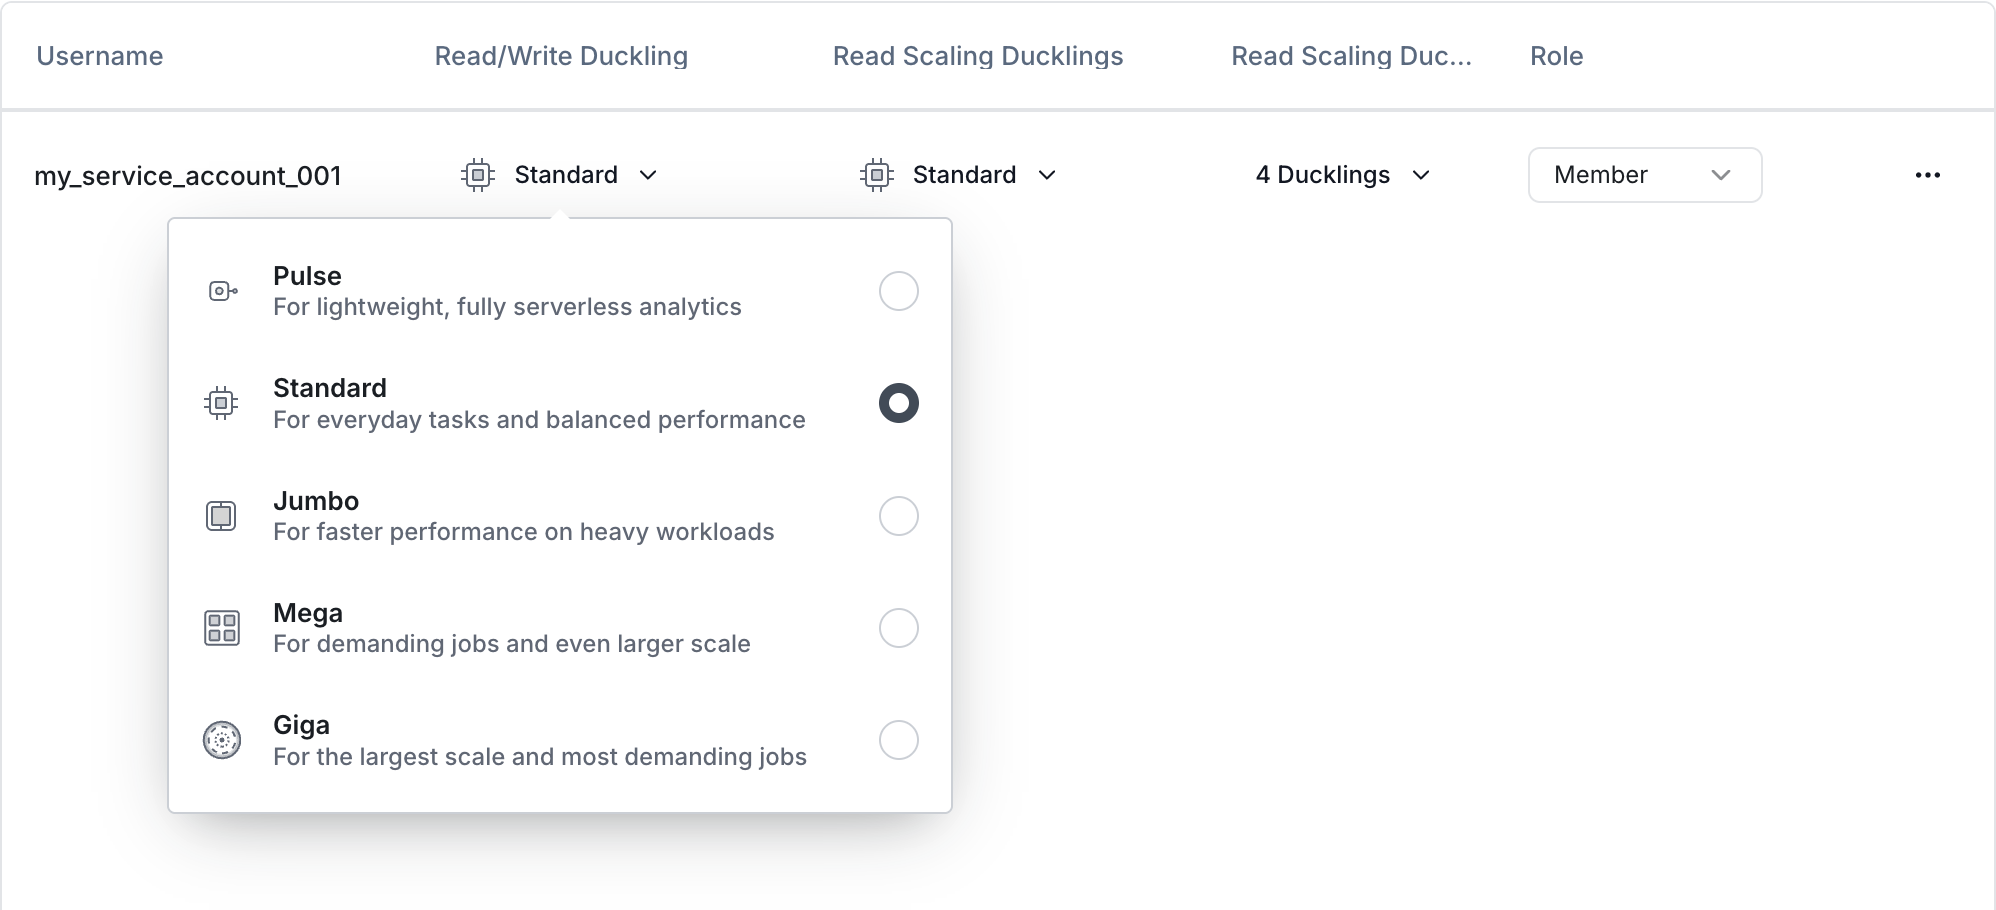Click the chip icon beside Read/Write Duckling Standard
1996x910 pixels.
(478, 174)
